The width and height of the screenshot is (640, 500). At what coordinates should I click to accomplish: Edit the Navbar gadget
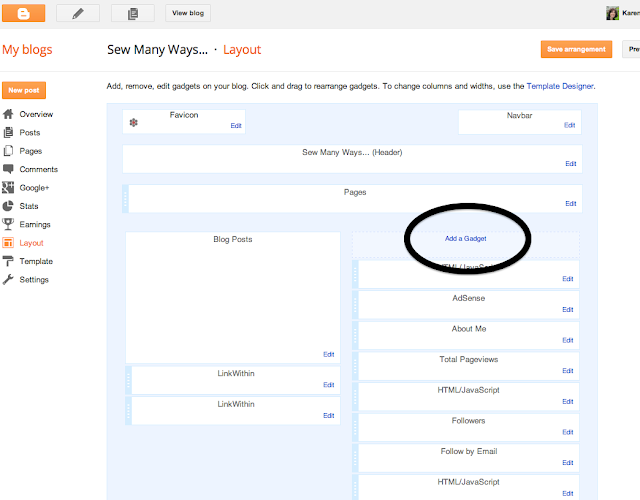click(x=569, y=125)
